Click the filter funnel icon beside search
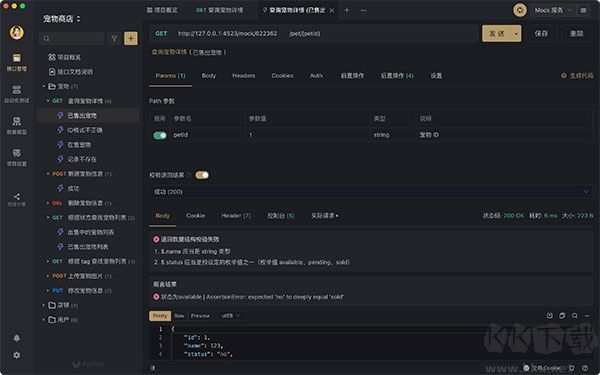 [x=114, y=38]
